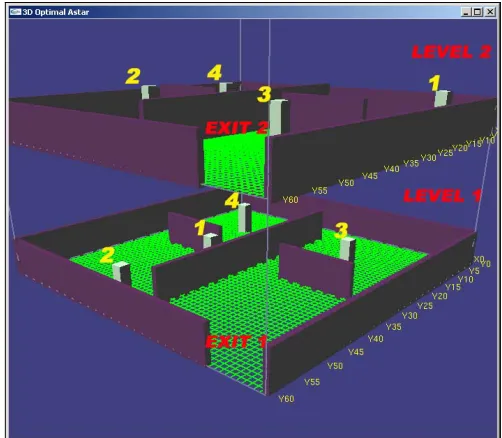Screen dimensions: 502x438
Task: Click the Y60 axis label on Level 2
Action: [290, 199]
